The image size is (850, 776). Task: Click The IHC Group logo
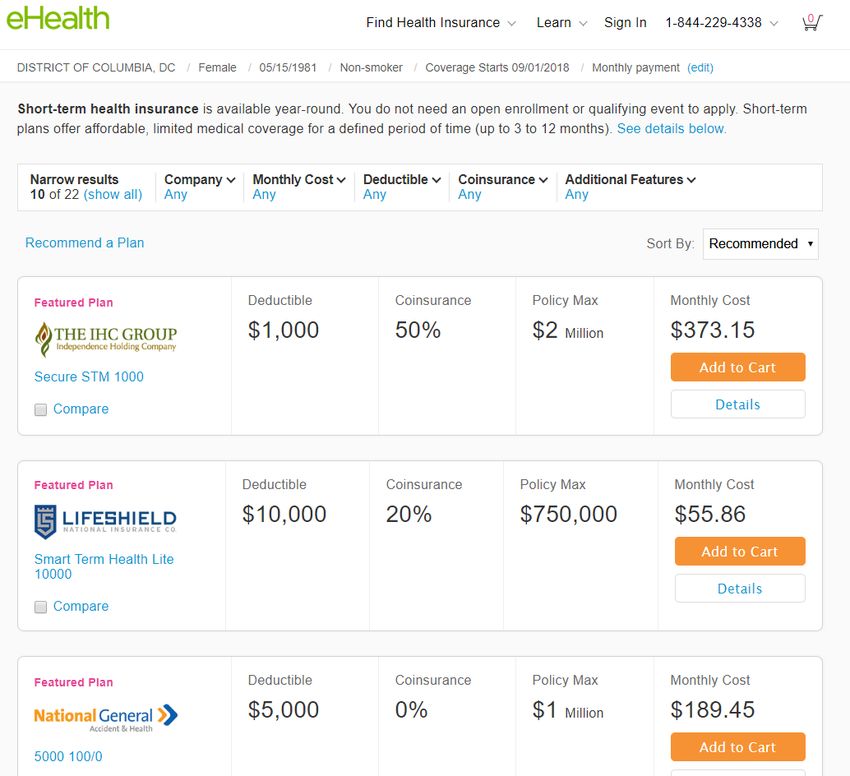(x=106, y=339)
